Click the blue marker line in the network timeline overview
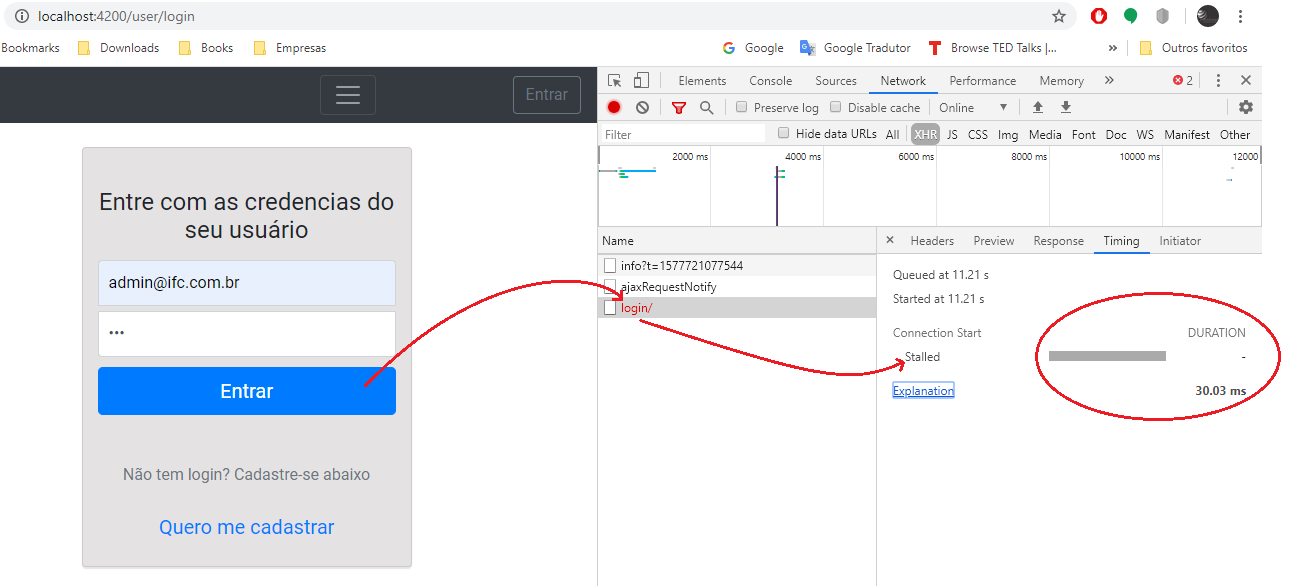Screen dimensions: 1292x588 click(776, 196)
